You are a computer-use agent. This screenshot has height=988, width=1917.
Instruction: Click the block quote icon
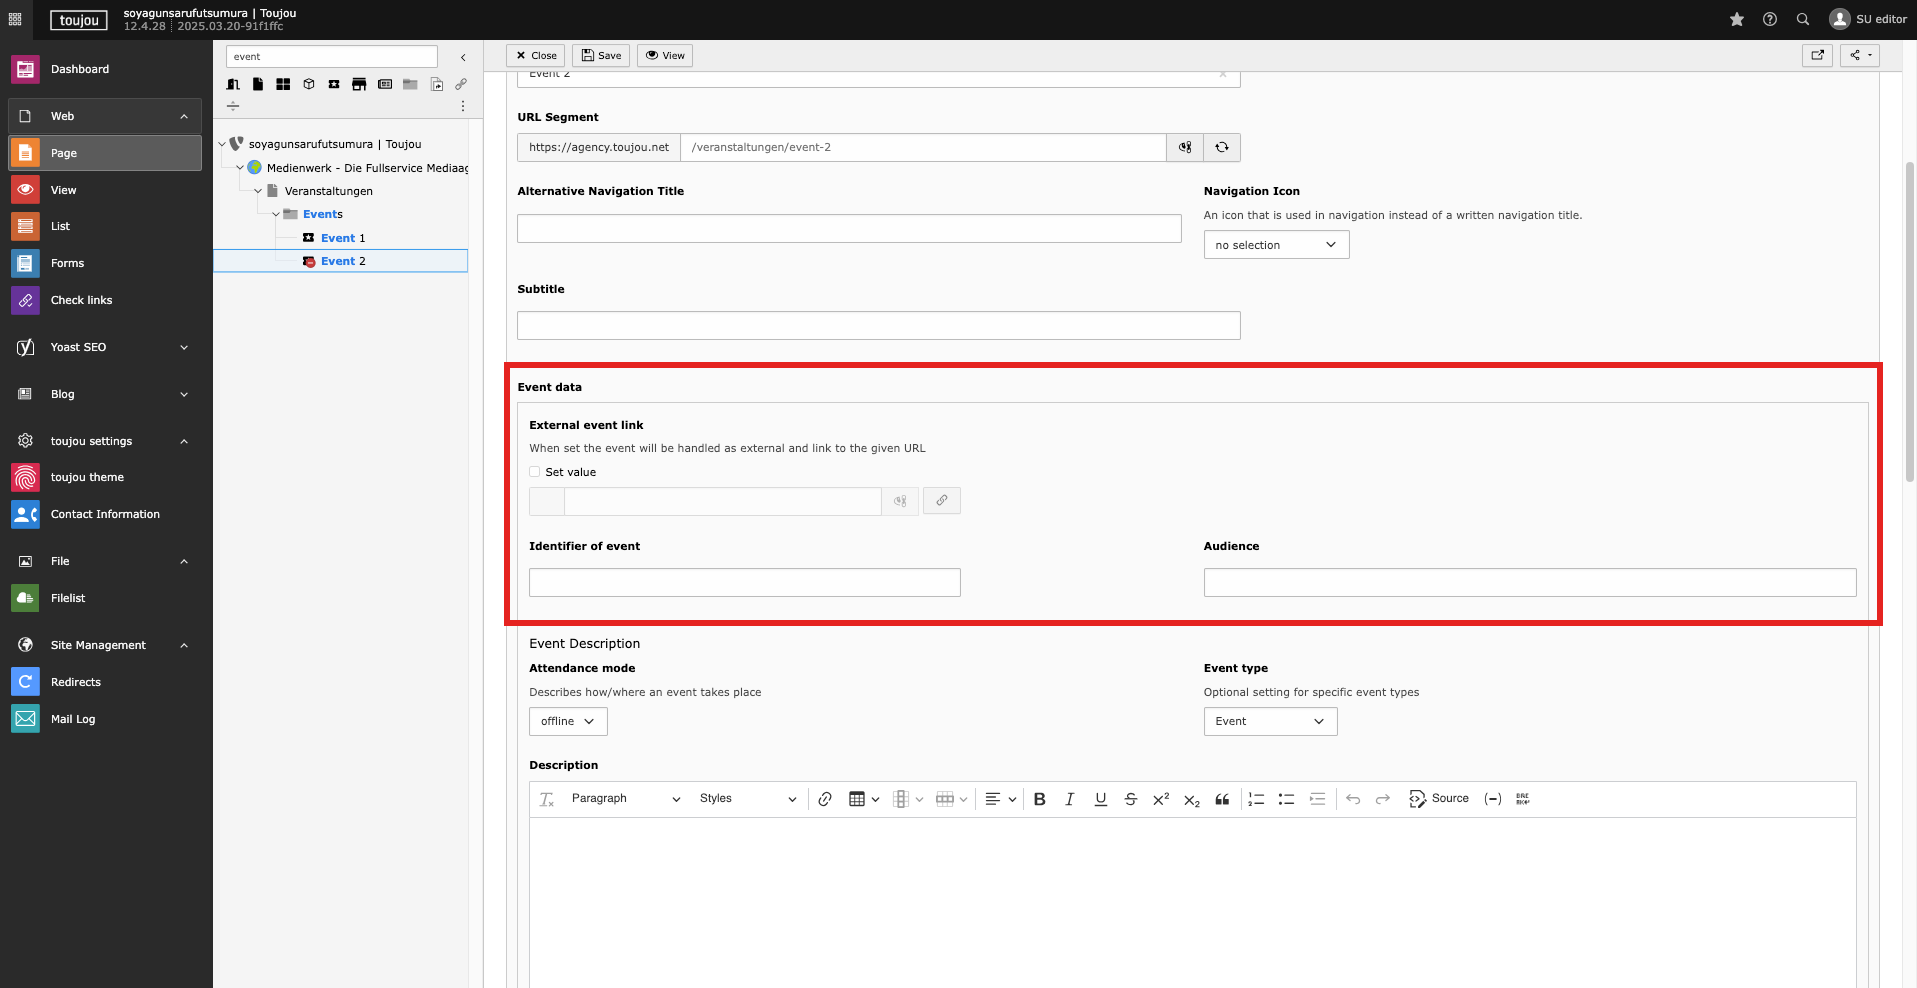tap(1222, 799)
